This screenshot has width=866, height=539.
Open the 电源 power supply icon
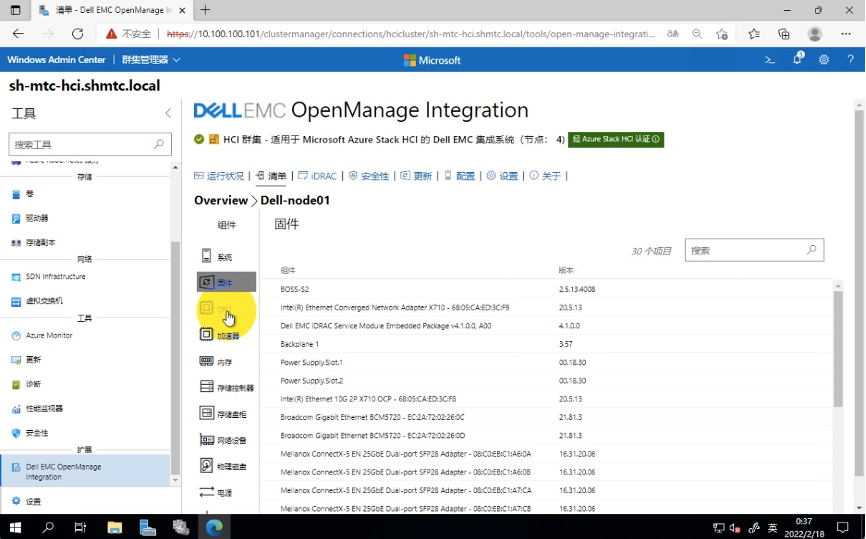(x=206, y=492)
